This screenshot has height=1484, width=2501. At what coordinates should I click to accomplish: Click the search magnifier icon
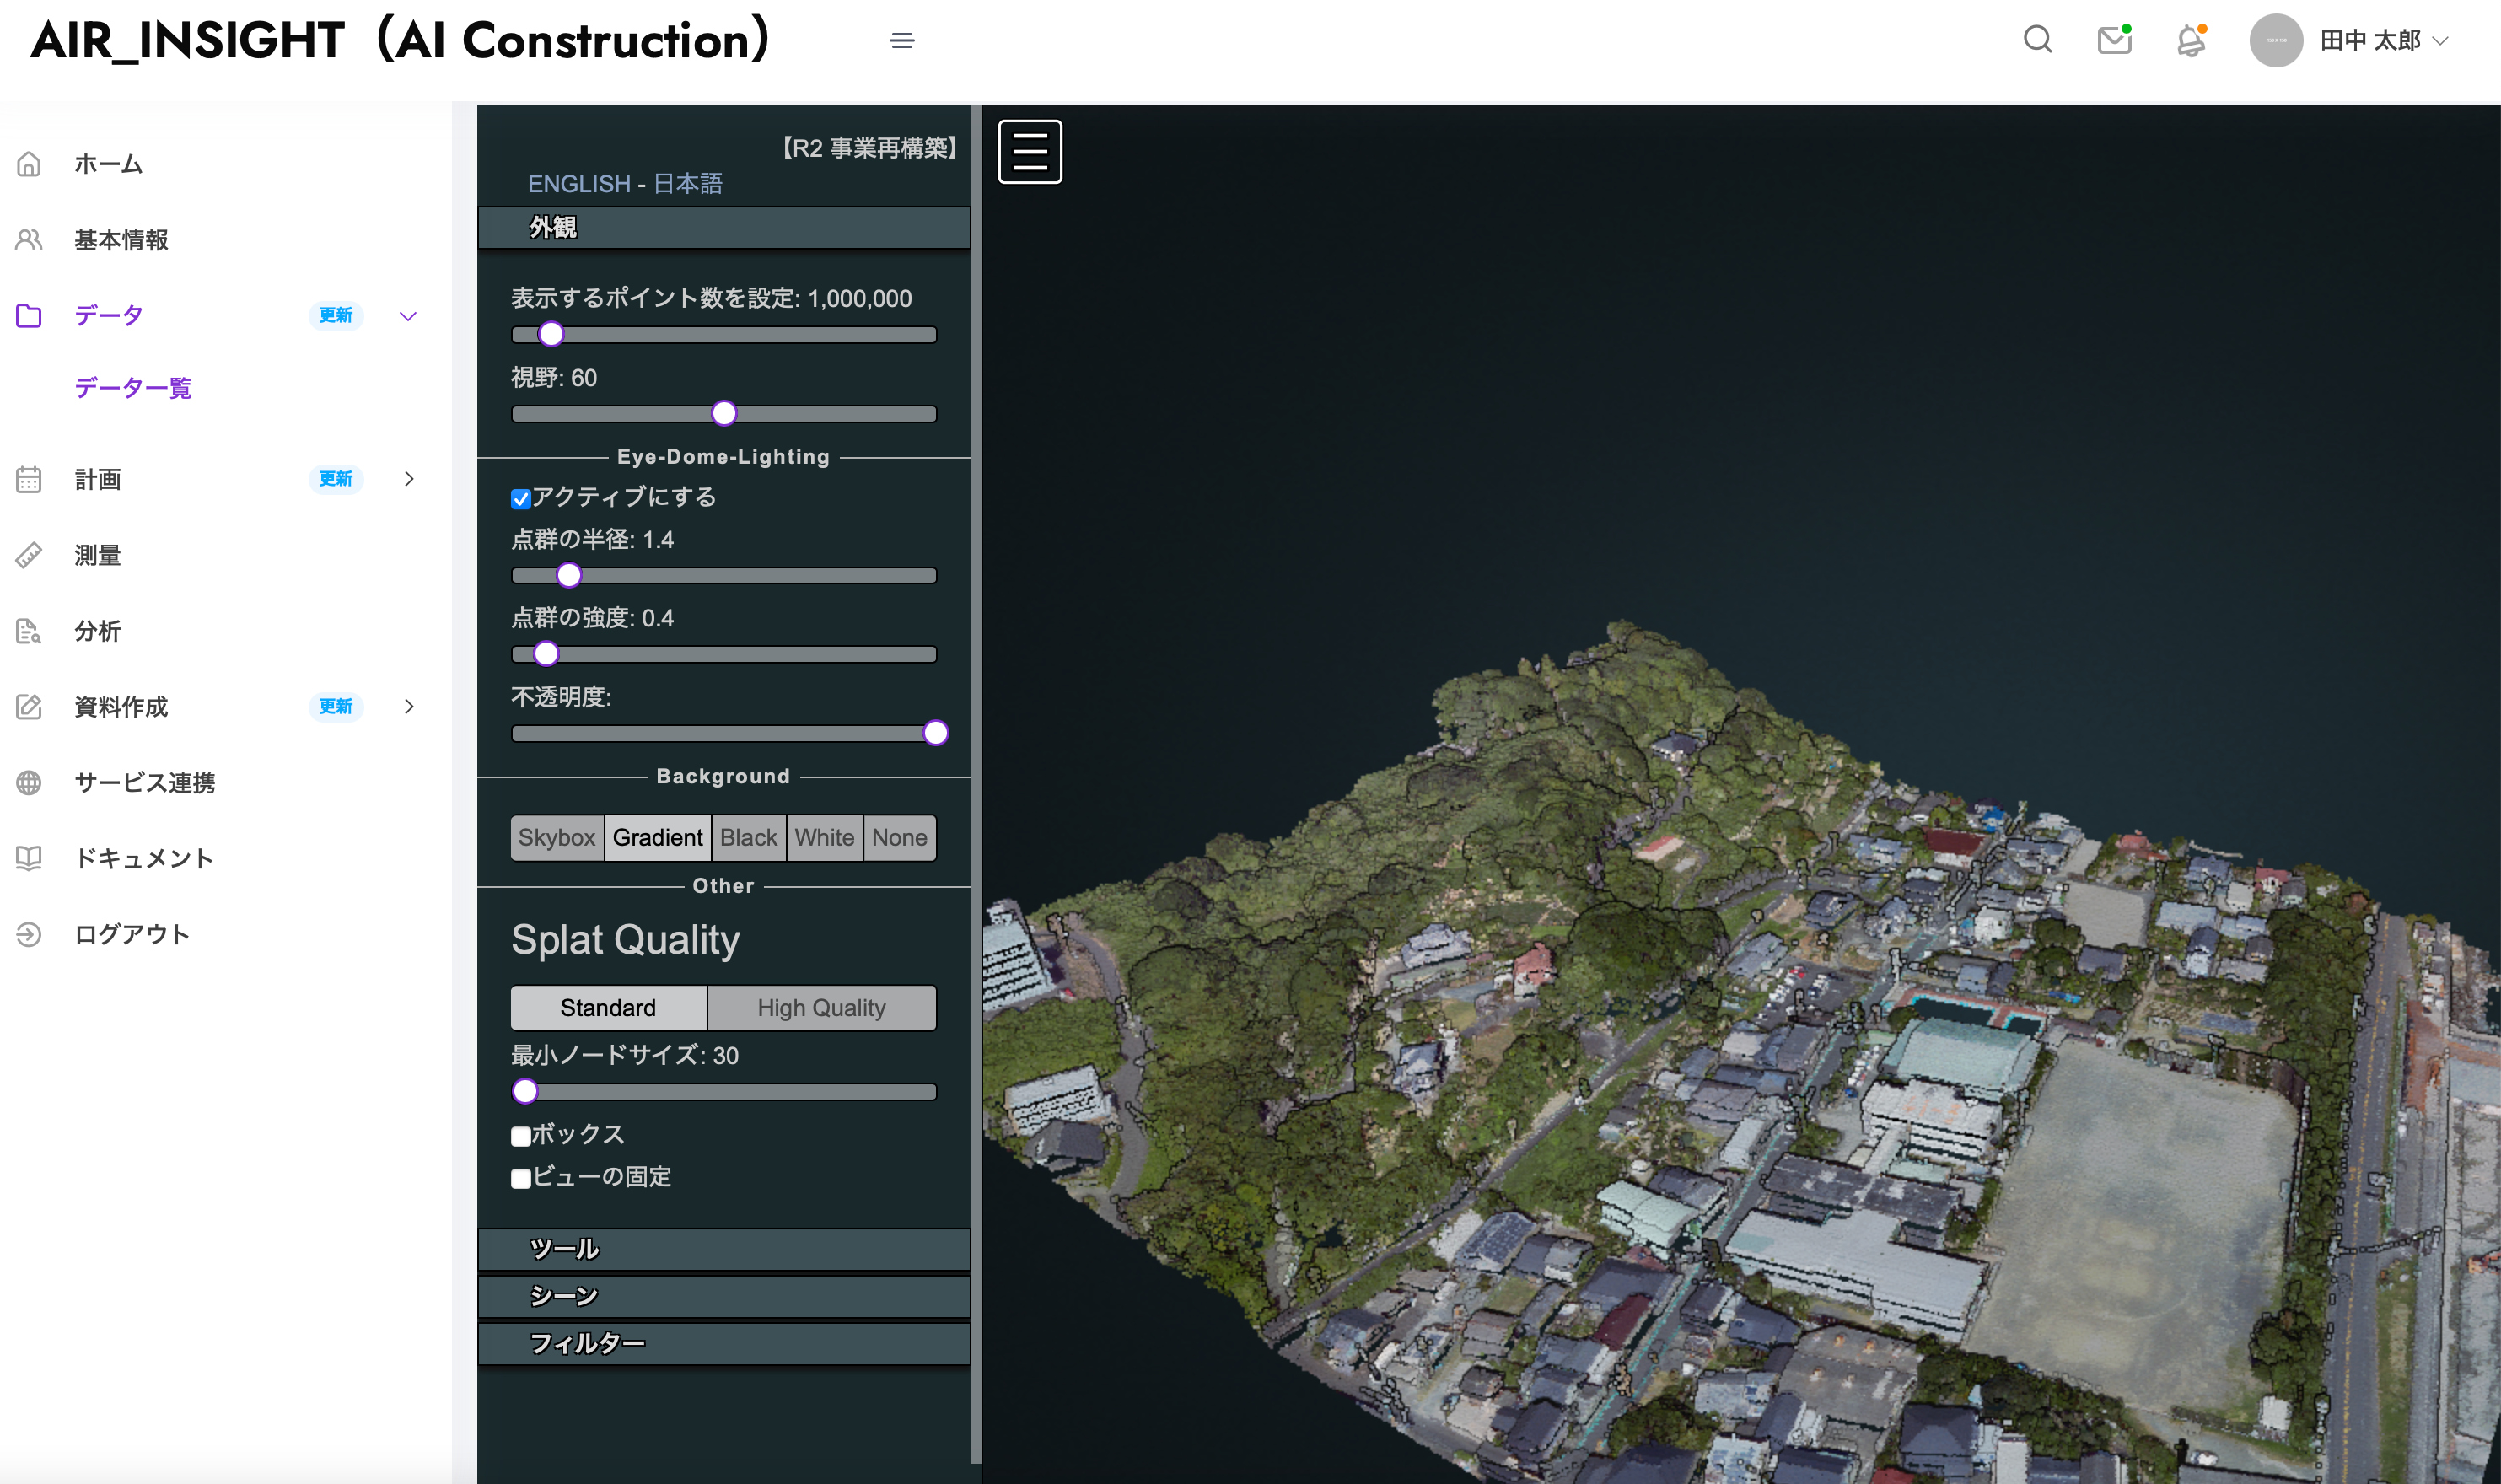(x=2037, y=40)
